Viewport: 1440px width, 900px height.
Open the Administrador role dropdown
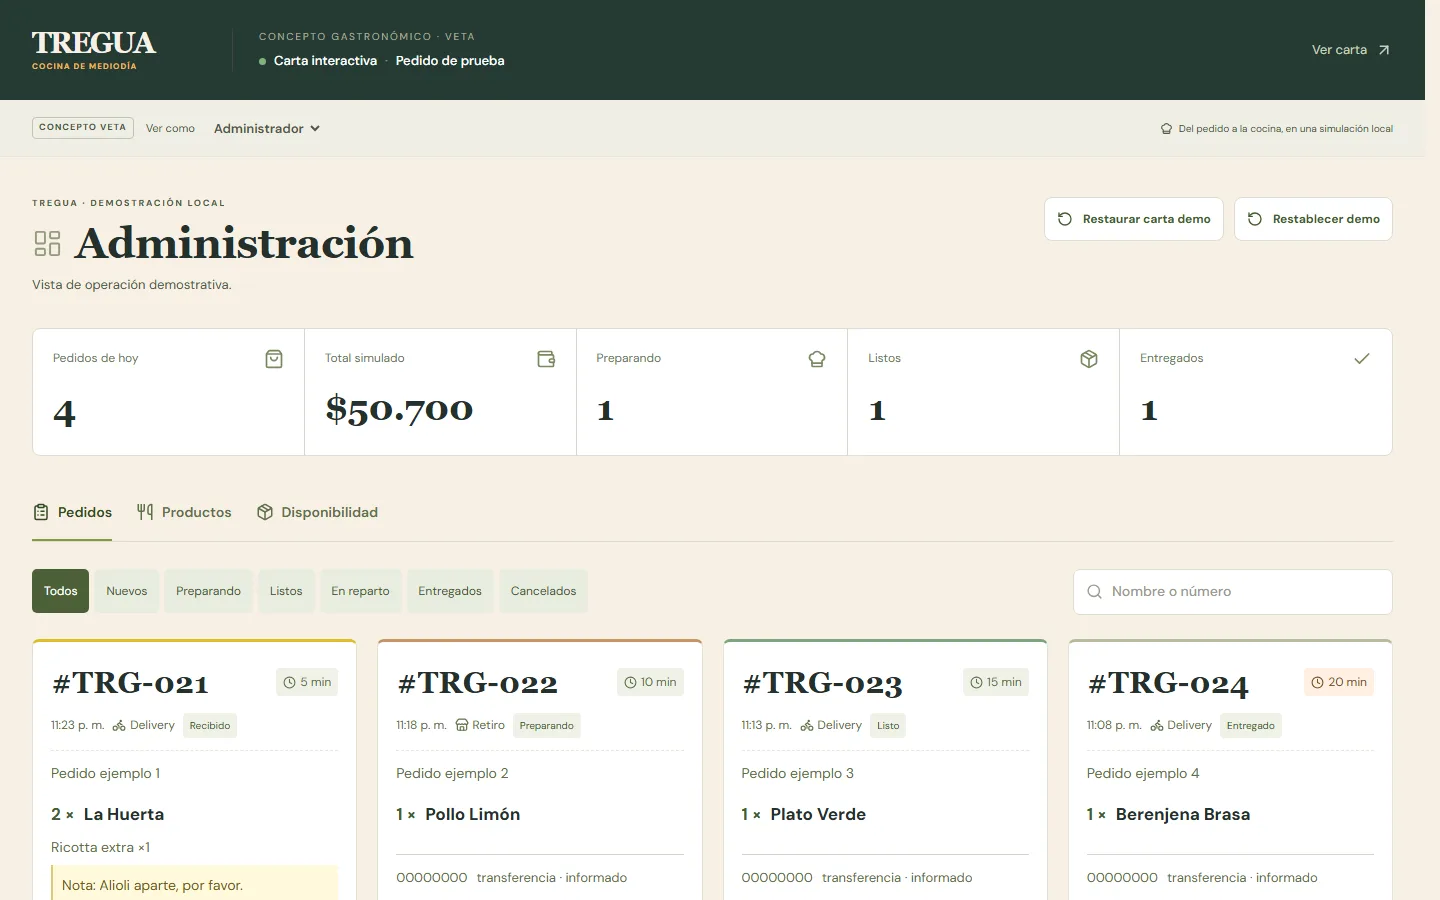coord(267,128)
